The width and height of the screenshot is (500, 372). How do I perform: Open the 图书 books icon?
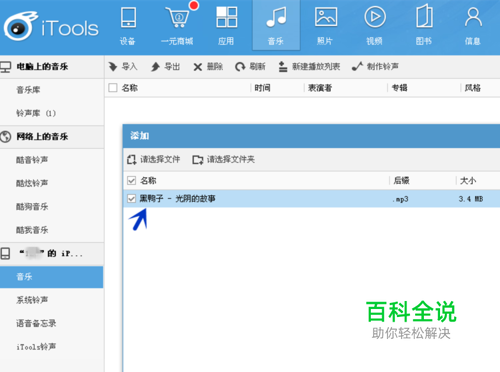coord(424,26)
